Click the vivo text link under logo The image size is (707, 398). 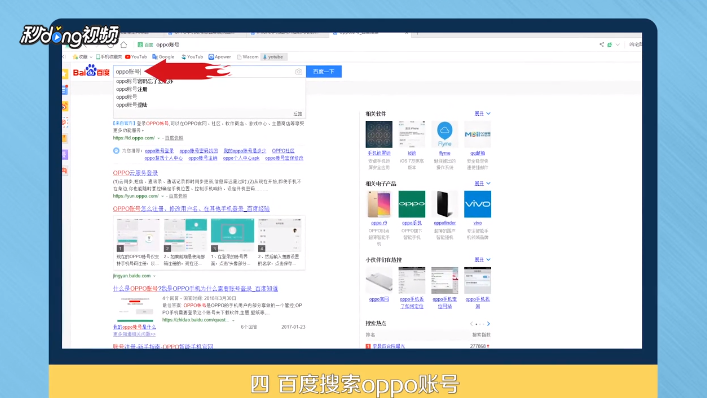[477, 223]
